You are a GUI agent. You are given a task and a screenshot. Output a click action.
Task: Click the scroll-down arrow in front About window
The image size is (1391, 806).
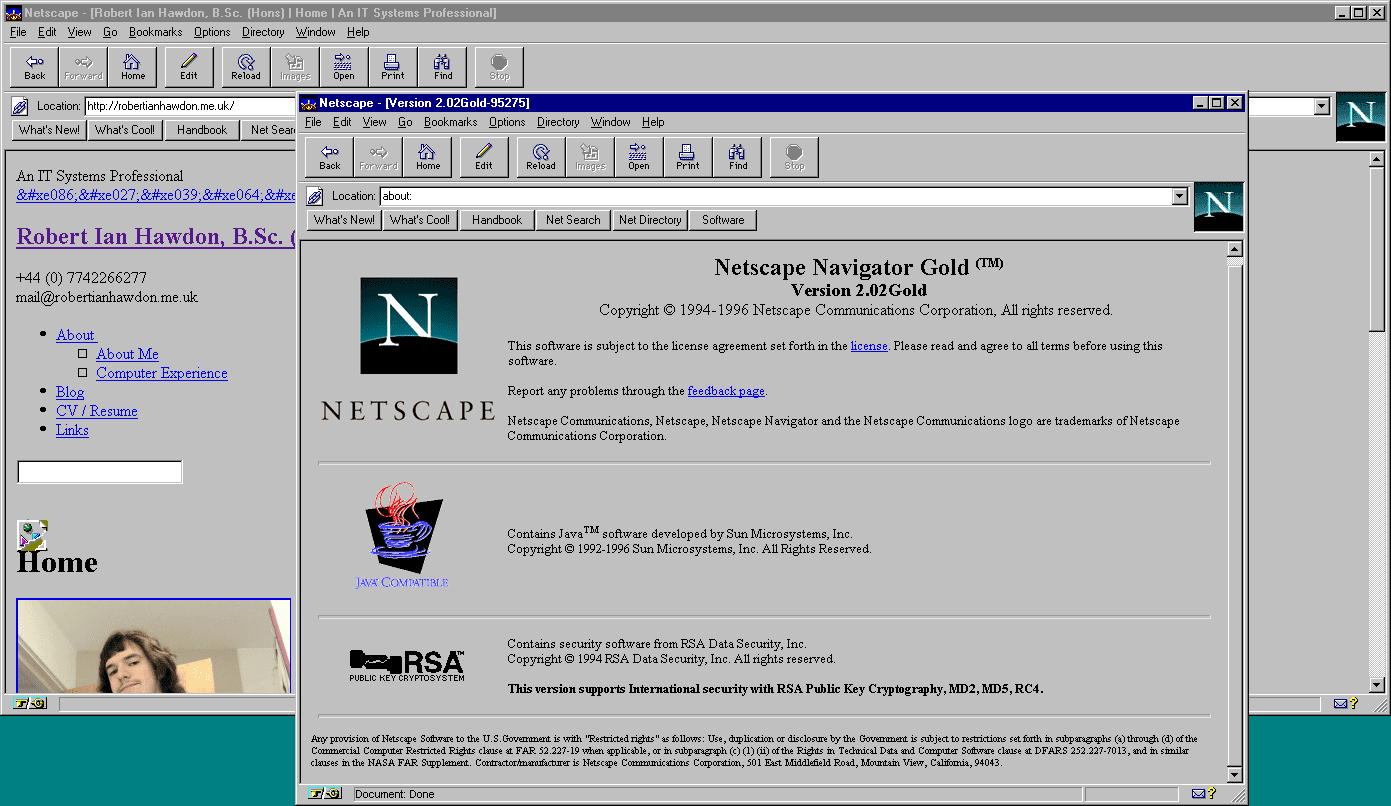coord(1235,775)
